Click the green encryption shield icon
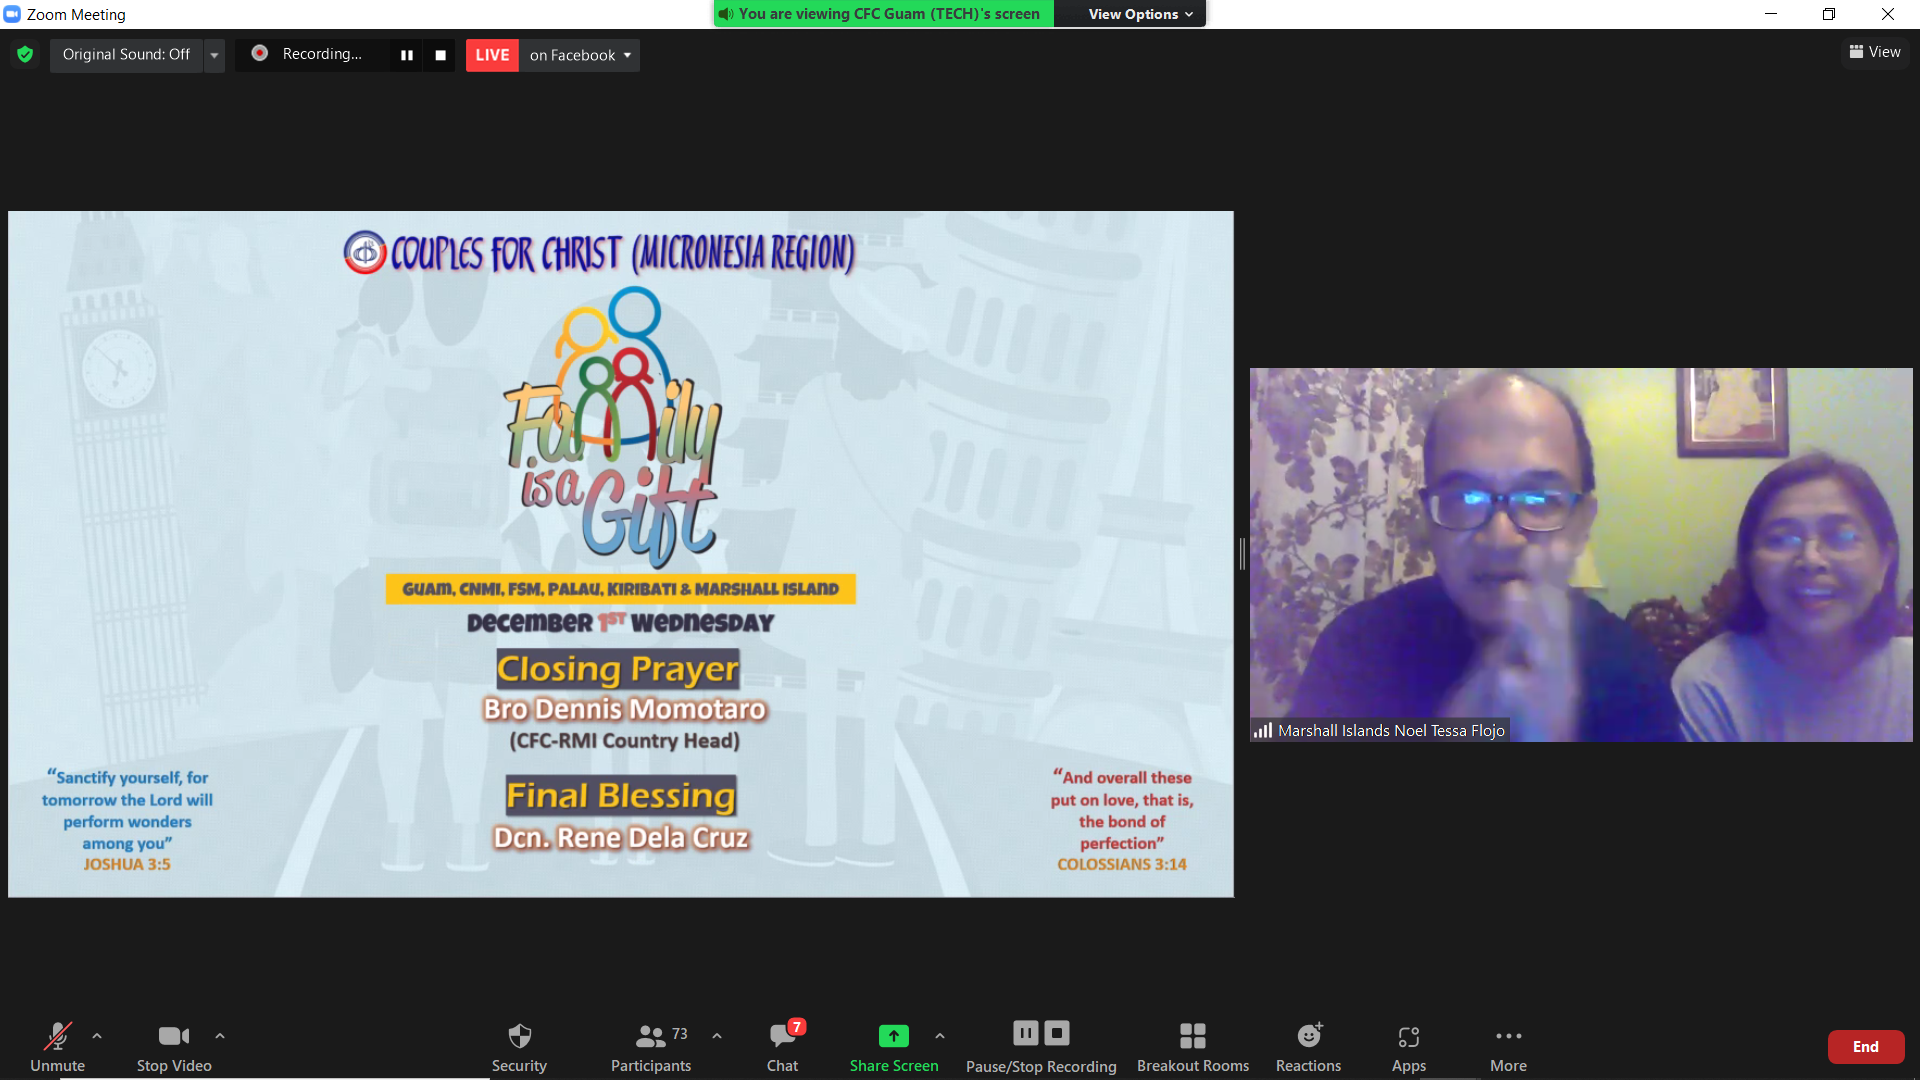This screenshot has height=1080, width=1920. pos(25,55)
